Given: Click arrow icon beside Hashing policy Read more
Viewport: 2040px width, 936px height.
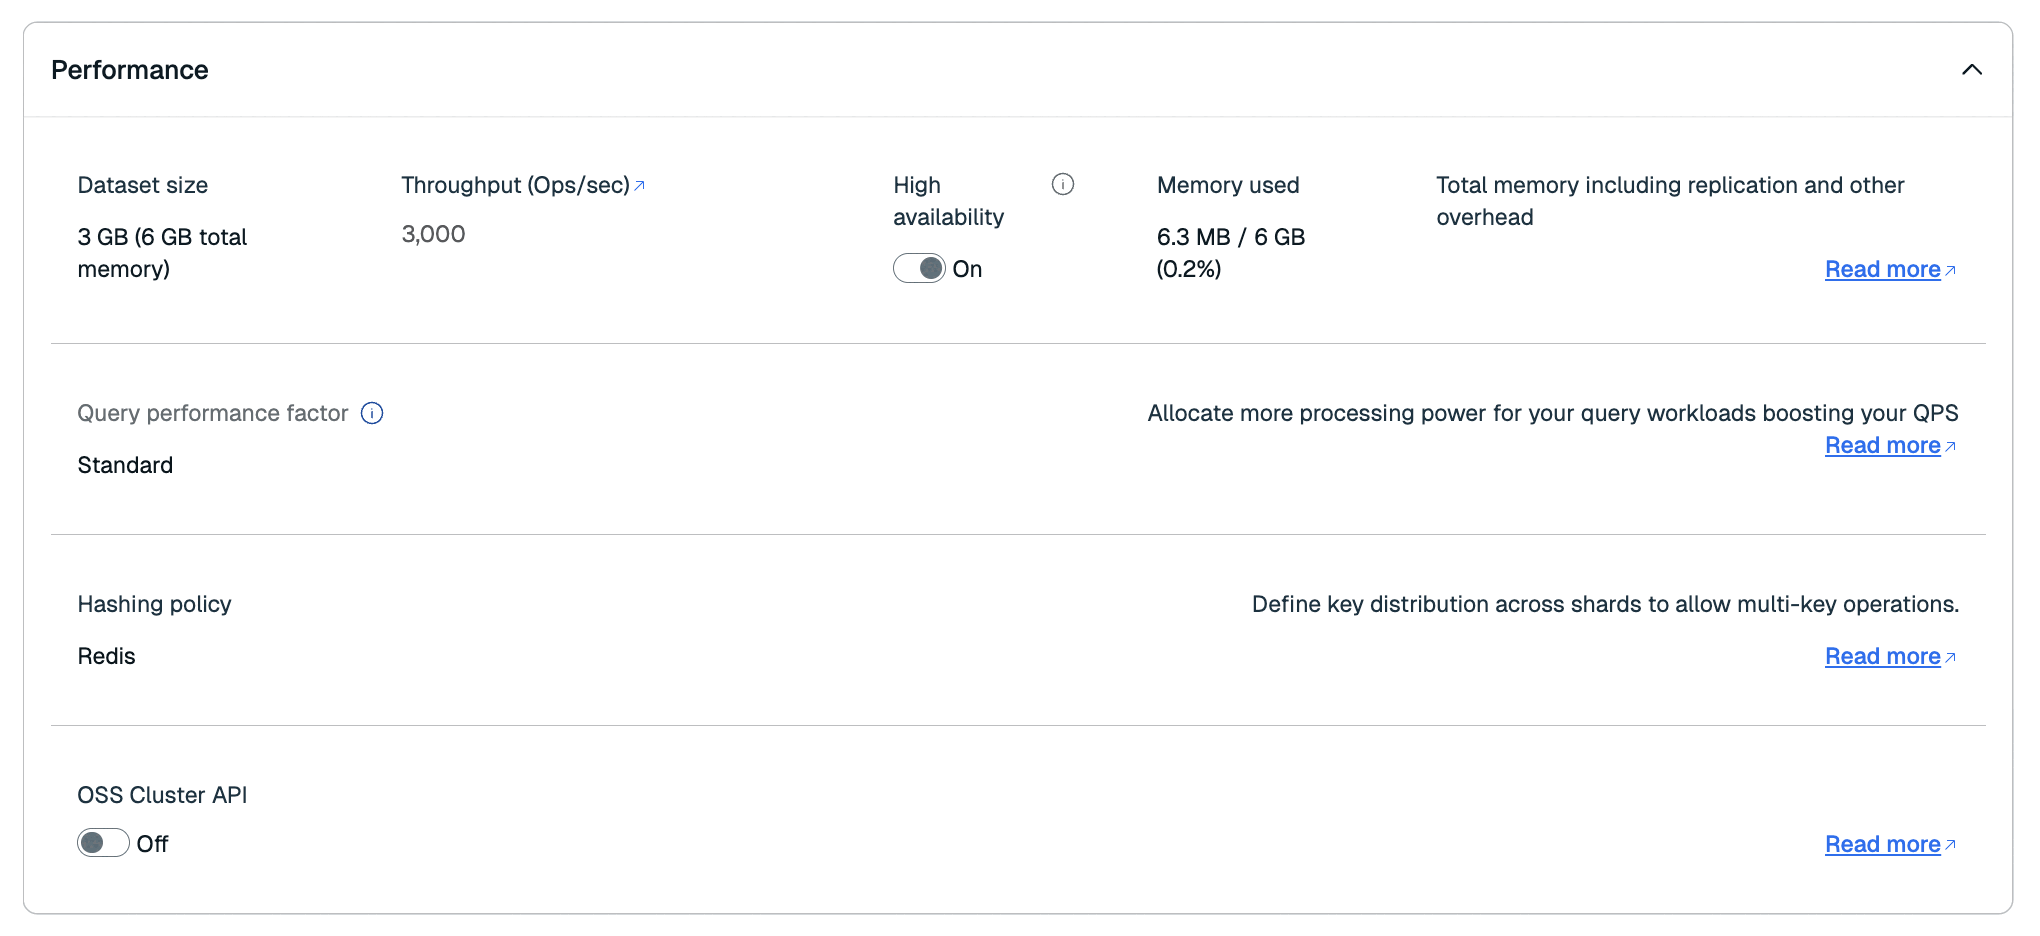Looking at the screenshot, I should pos(1950,658).
